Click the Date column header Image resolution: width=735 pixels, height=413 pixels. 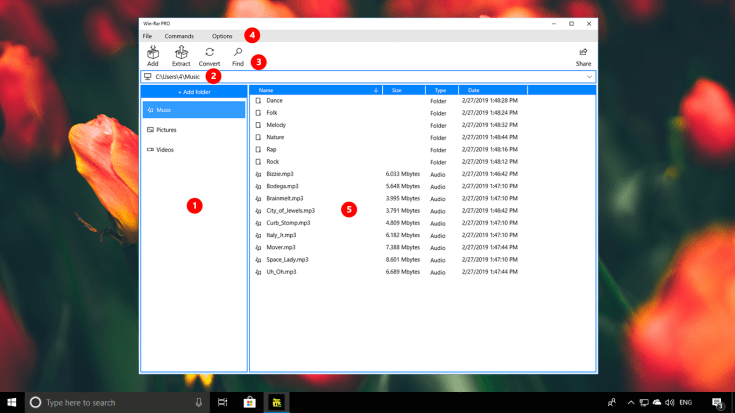pos(472,90)
